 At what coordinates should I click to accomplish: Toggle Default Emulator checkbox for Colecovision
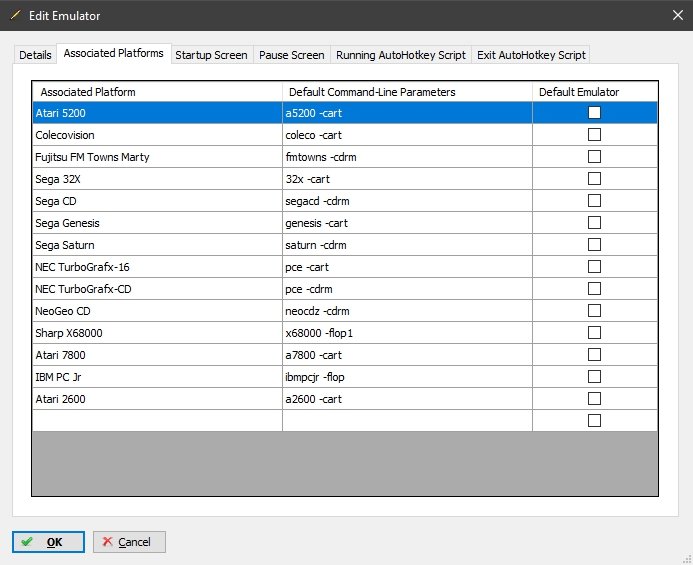click(x=594, y=134)
